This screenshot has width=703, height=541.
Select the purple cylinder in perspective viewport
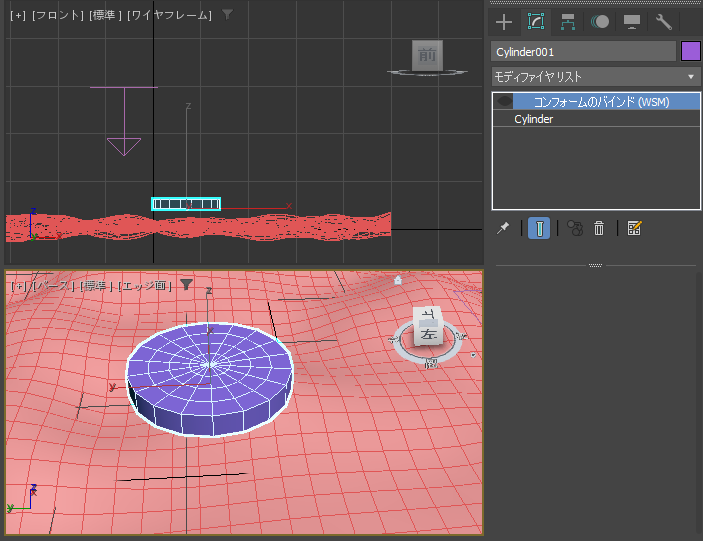[x=209, y=379]
